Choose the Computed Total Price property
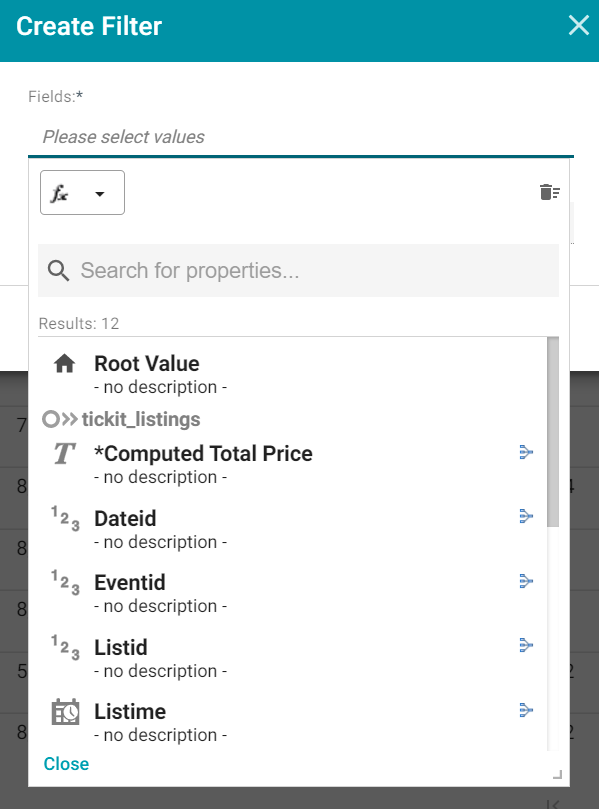 click(x=203, y=454)
